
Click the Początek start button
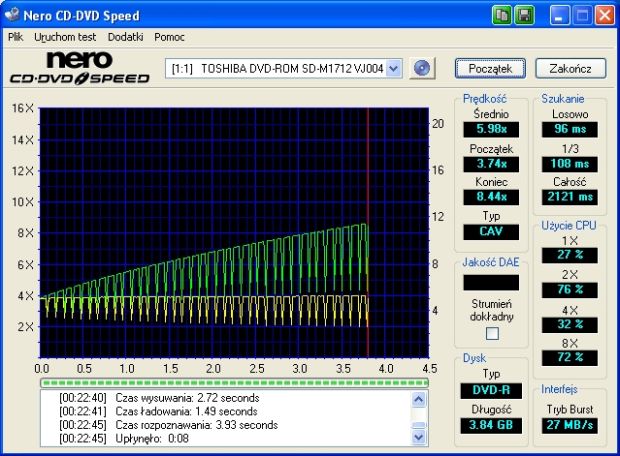[x=490, y=68]
